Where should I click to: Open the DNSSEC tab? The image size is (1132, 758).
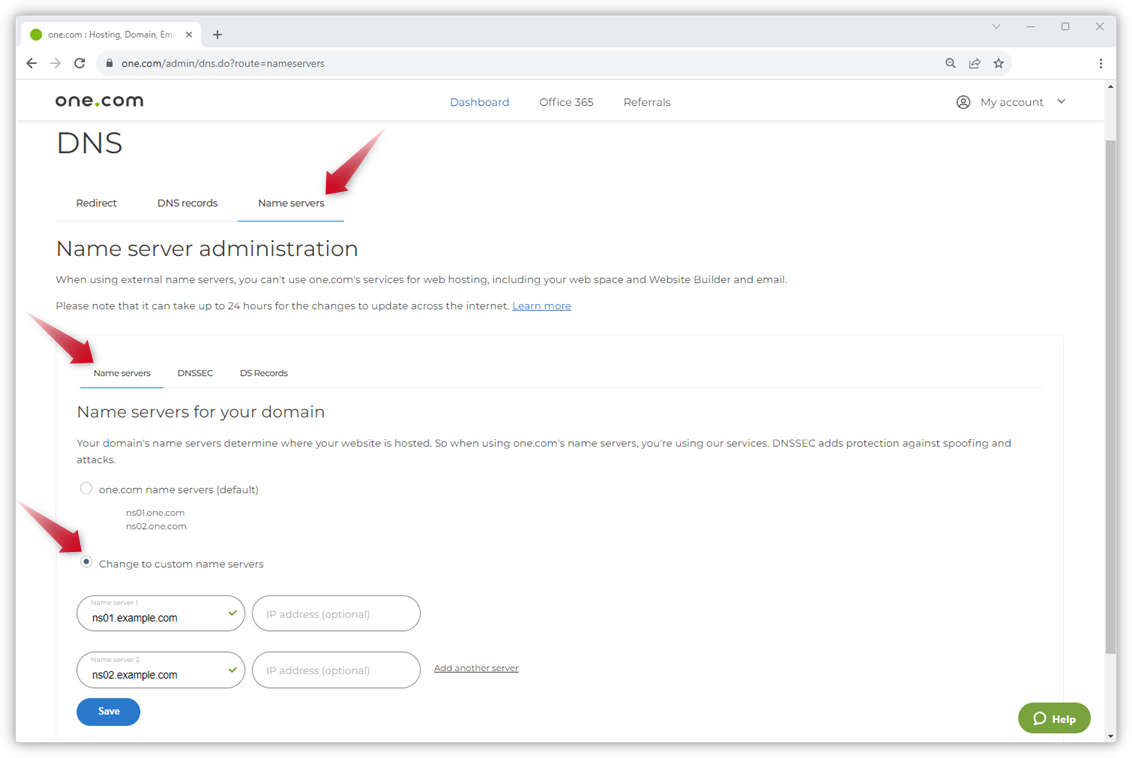(x=195, y=372)
